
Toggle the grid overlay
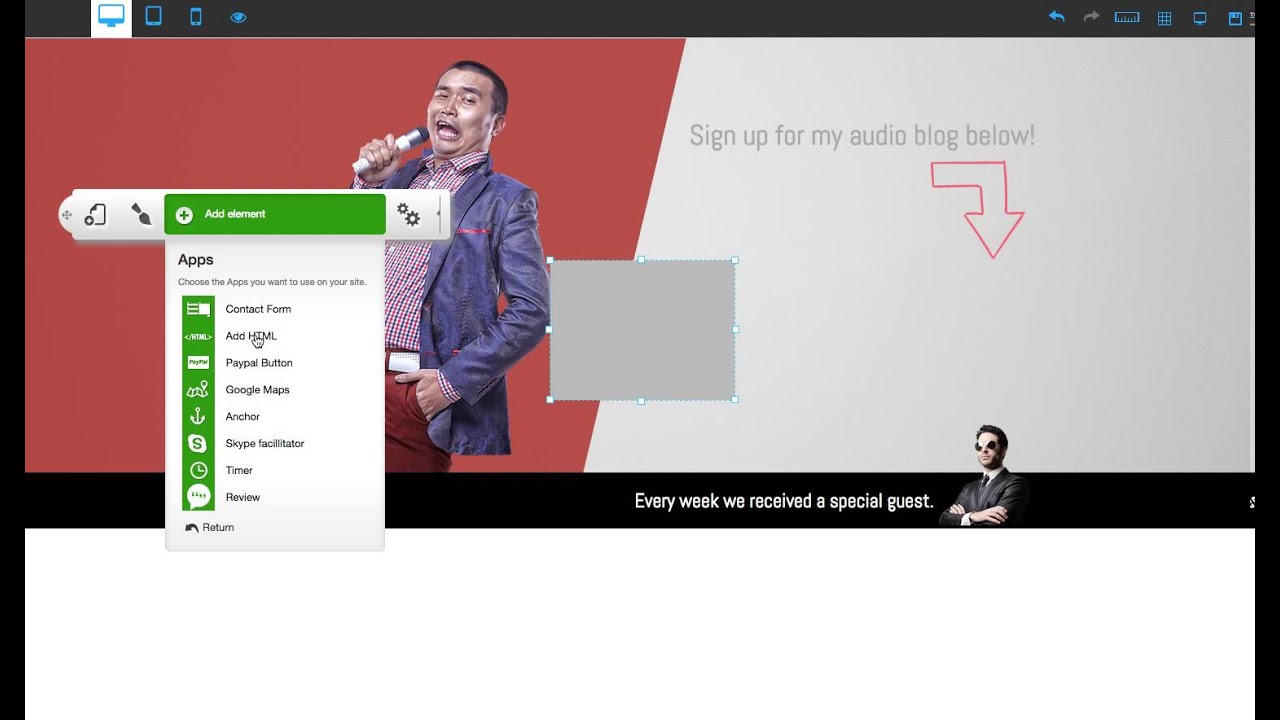1164,18
